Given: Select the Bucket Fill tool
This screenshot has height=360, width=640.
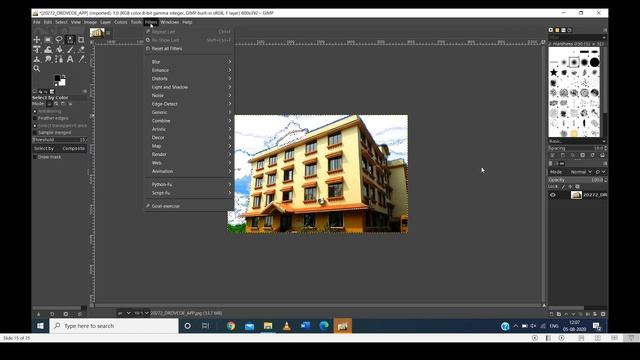Looking at the screenshot, I should coord(59,49).
